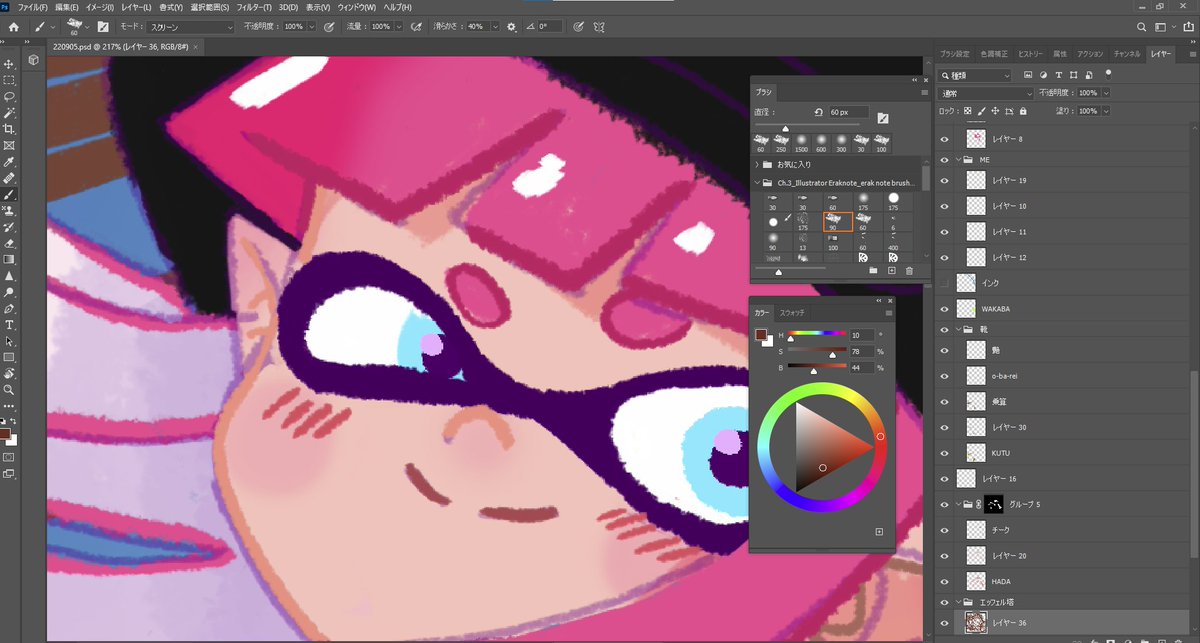The width and height of the screenshot is (1200, 643).
Task: Hide the HADA layer
Action: (x=945, y=581)
